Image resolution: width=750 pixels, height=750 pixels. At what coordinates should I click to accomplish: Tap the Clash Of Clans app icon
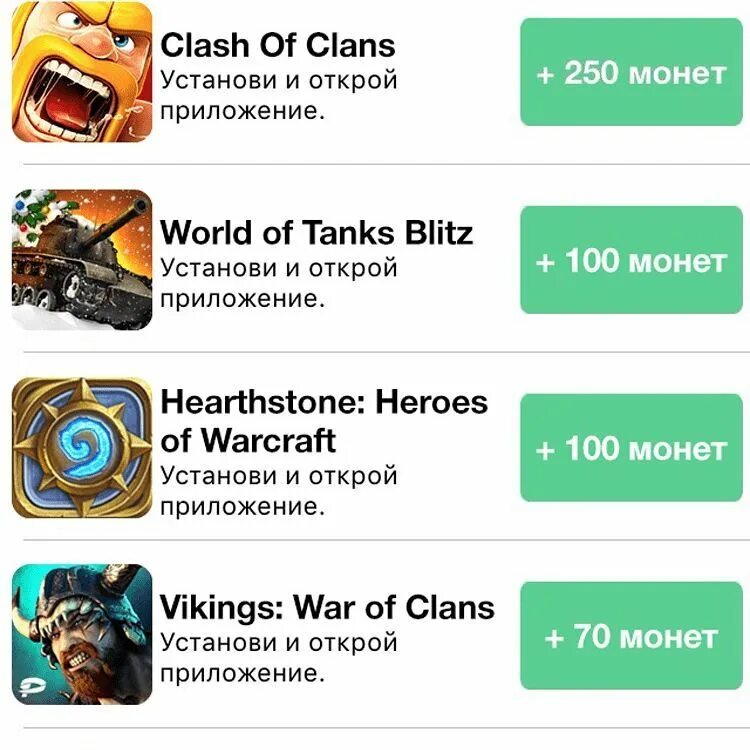pos(82,72)
